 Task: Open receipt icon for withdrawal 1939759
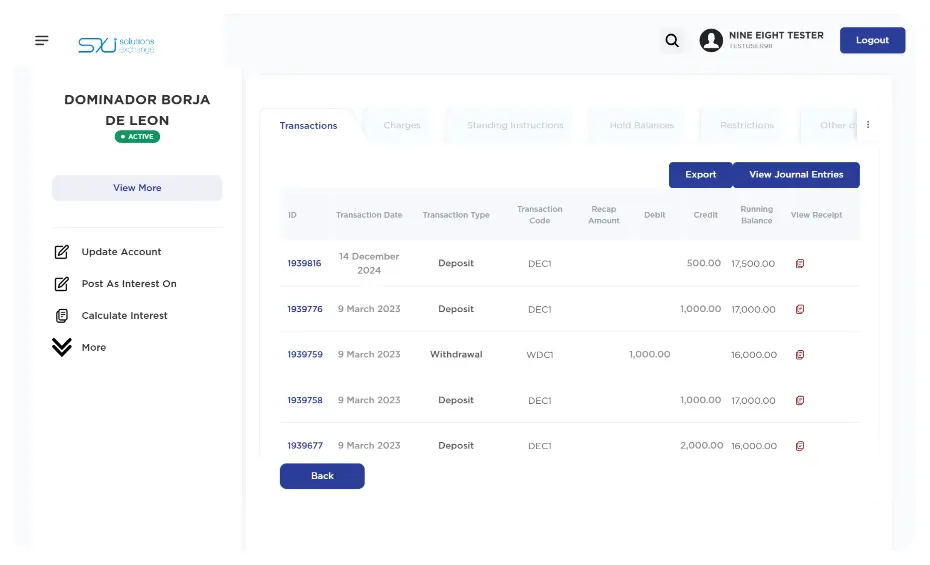[x=800, y=355]
